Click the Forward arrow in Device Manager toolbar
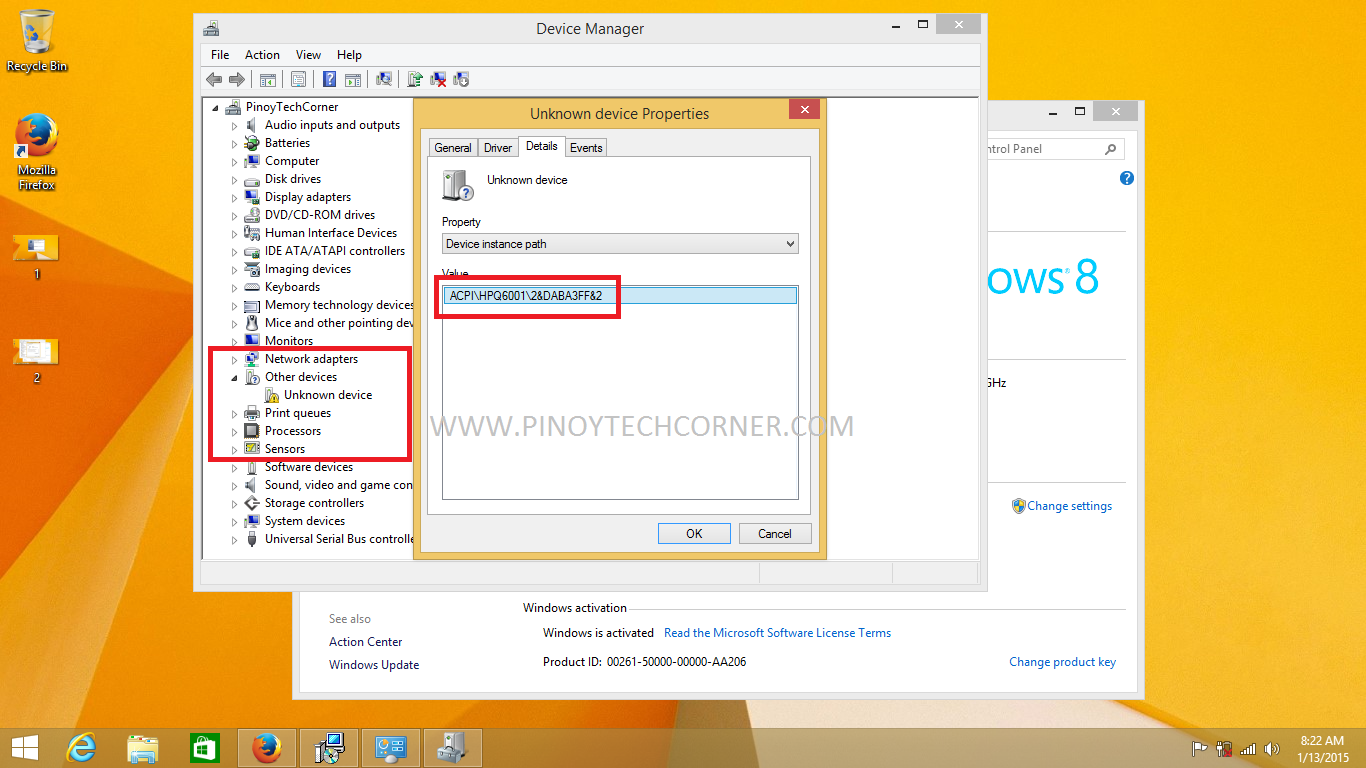This screenshot has height=768, width=1366. [x=237, y=79]
